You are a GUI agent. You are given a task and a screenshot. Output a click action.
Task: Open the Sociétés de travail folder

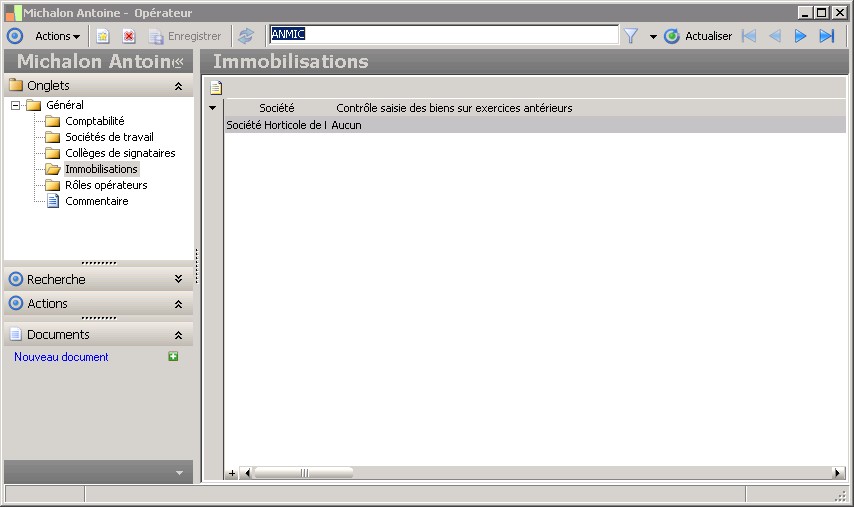pyautogui.click(x=109, y=137)
